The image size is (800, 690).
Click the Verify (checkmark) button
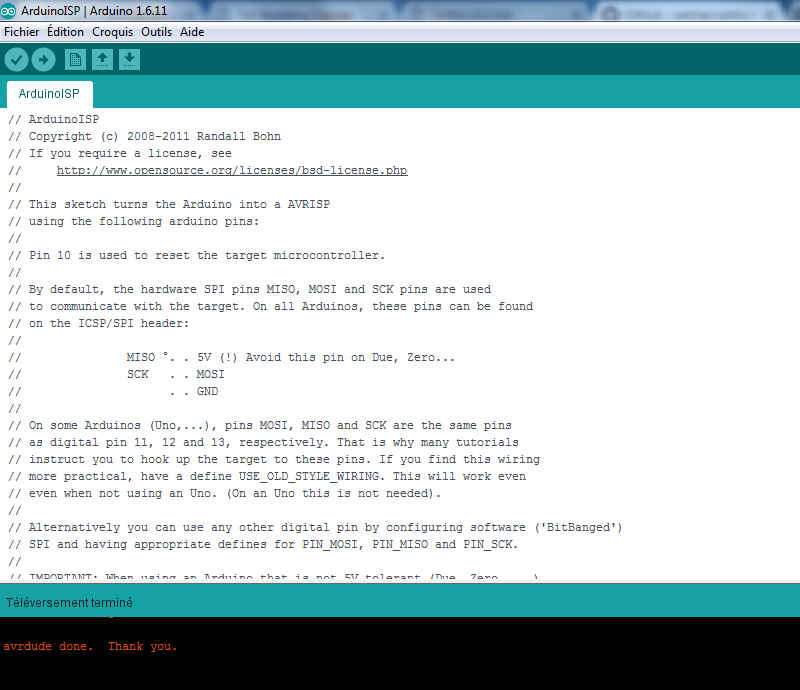[16, 60]
